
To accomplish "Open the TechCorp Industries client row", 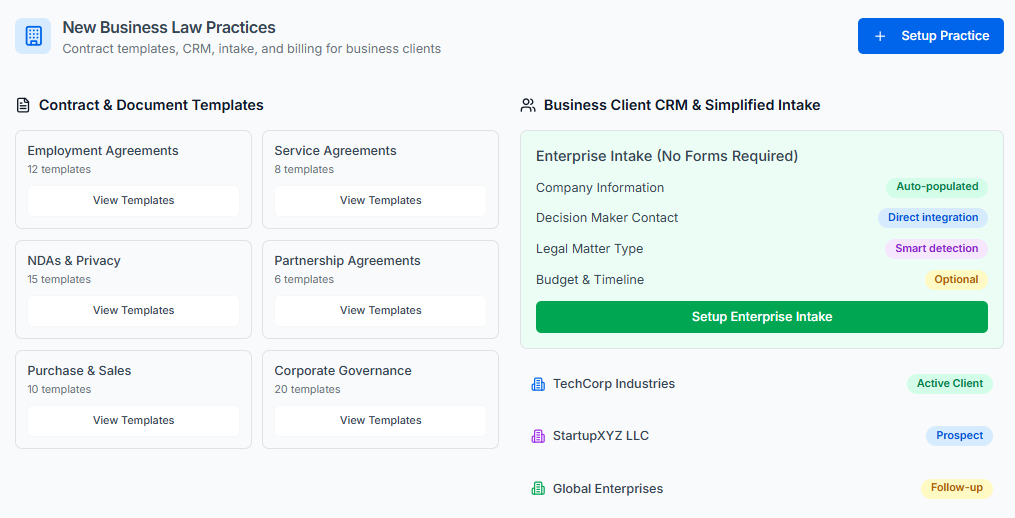I will click(x=700, y=384).
